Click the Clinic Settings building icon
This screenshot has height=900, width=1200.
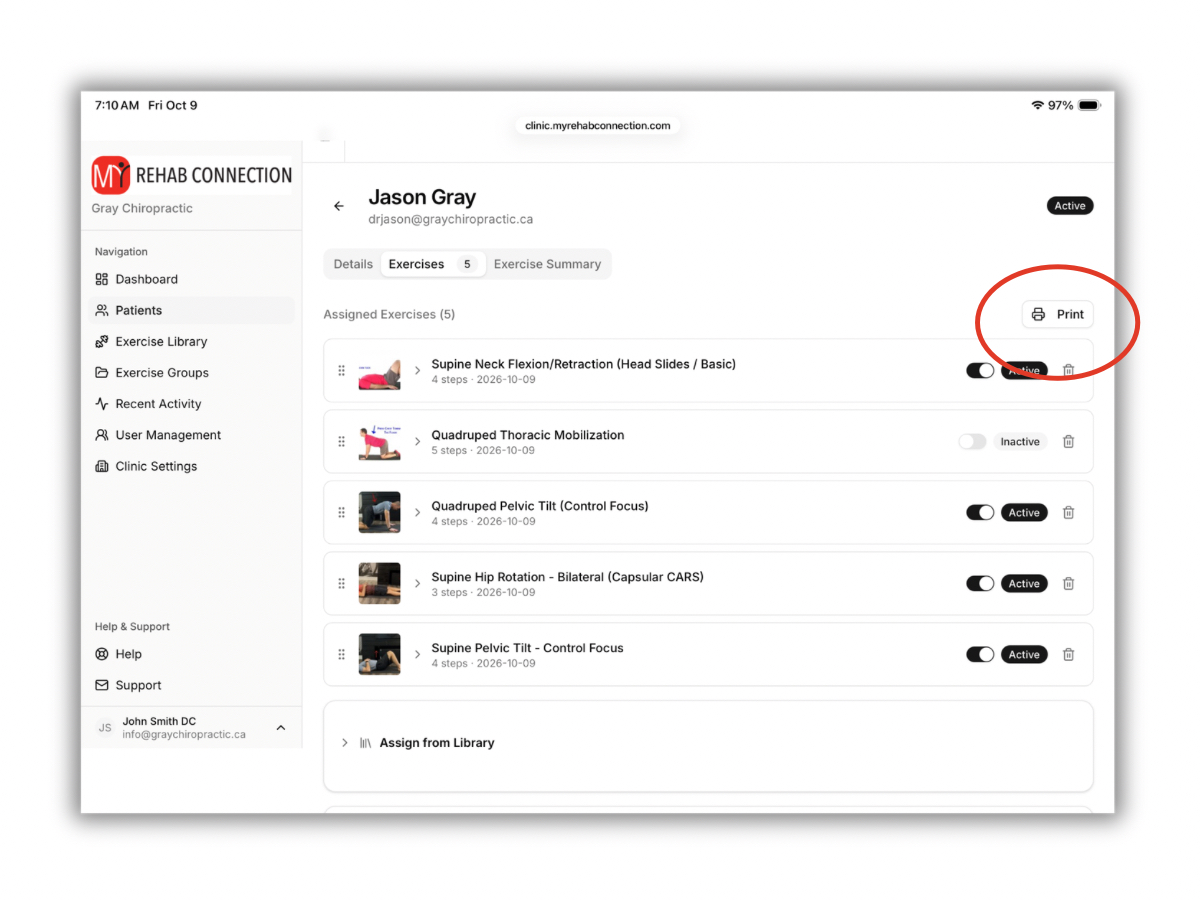pos(102,466)
